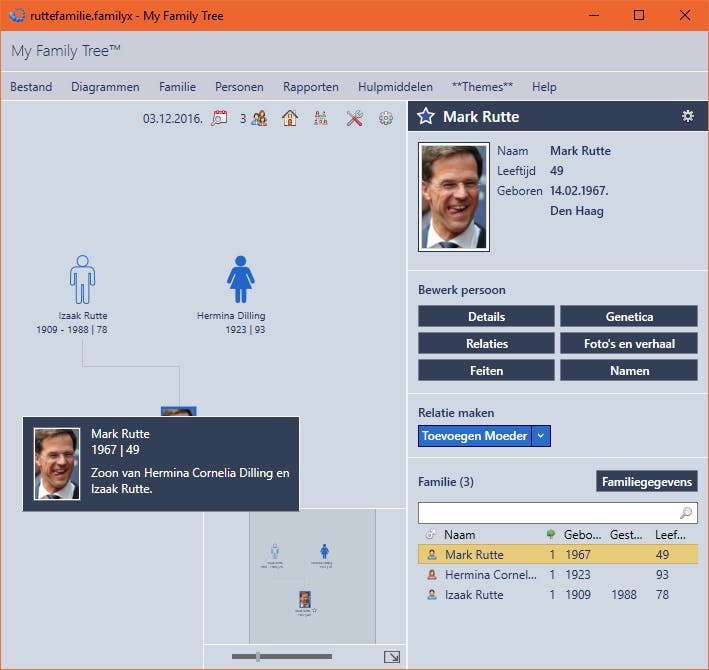This screenshot has height=670, width=709.
Task: Select Izaak Rutte male figure in tree
Action: coord(82,279)
